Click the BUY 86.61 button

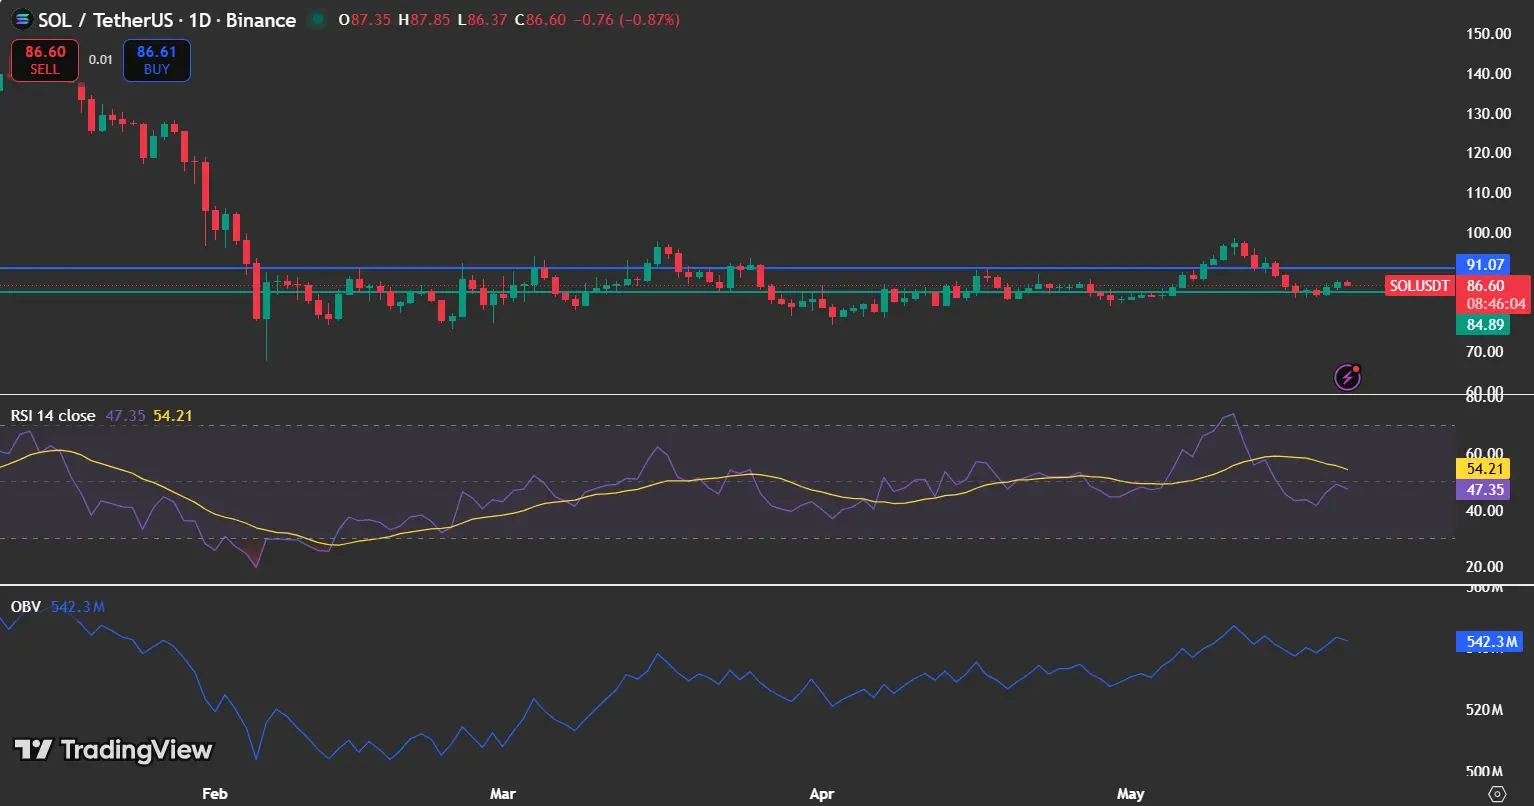coord(157,60)
